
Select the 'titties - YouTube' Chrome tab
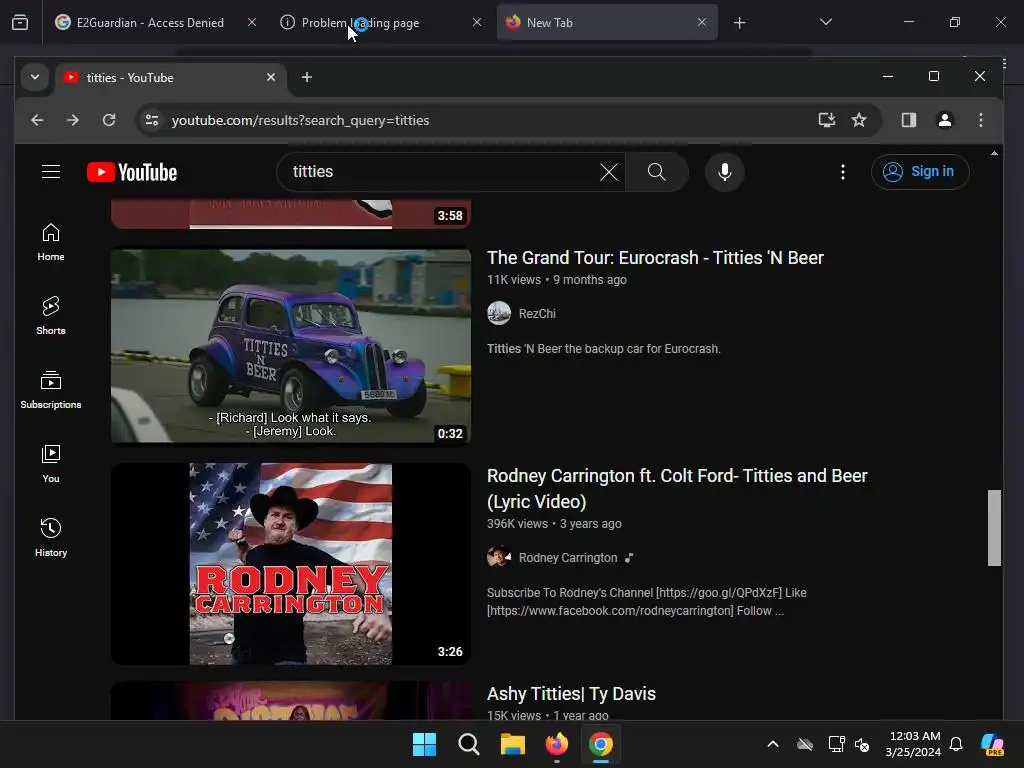click(x=171, y=77)
